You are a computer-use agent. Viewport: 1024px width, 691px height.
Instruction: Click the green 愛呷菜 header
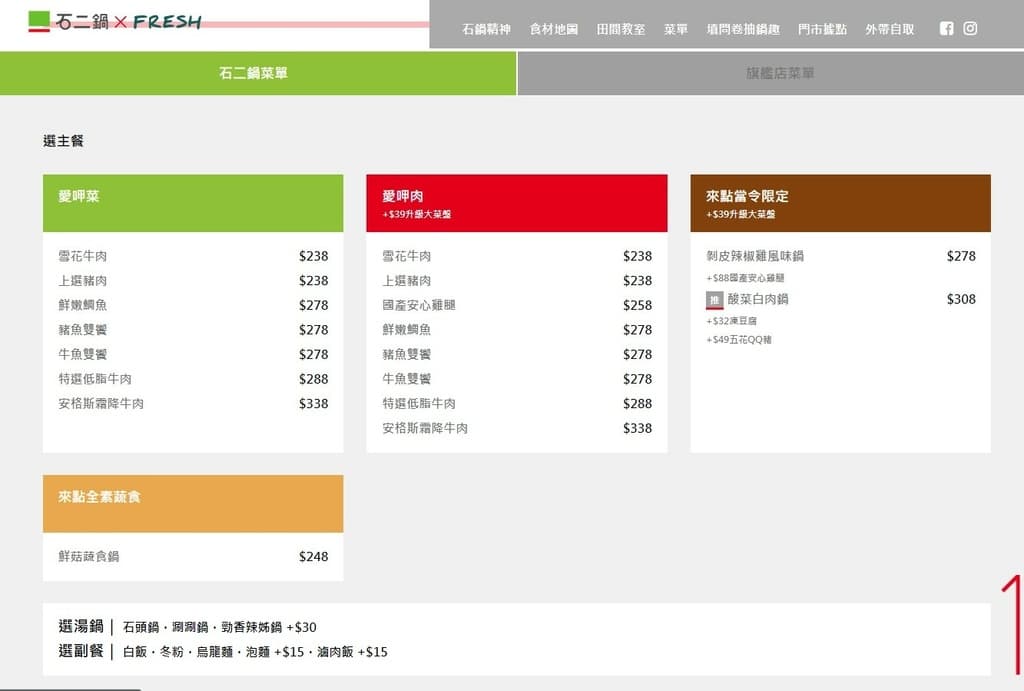coord(193,203)
